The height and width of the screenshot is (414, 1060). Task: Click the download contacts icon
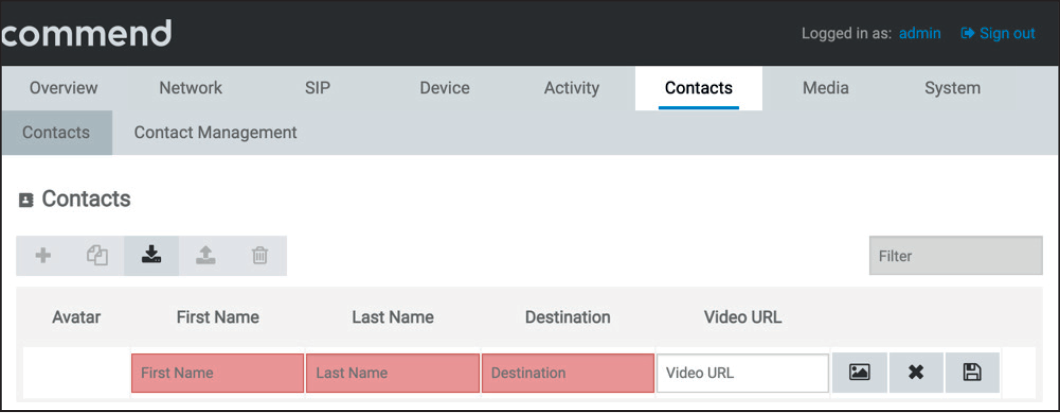point(151,256)
